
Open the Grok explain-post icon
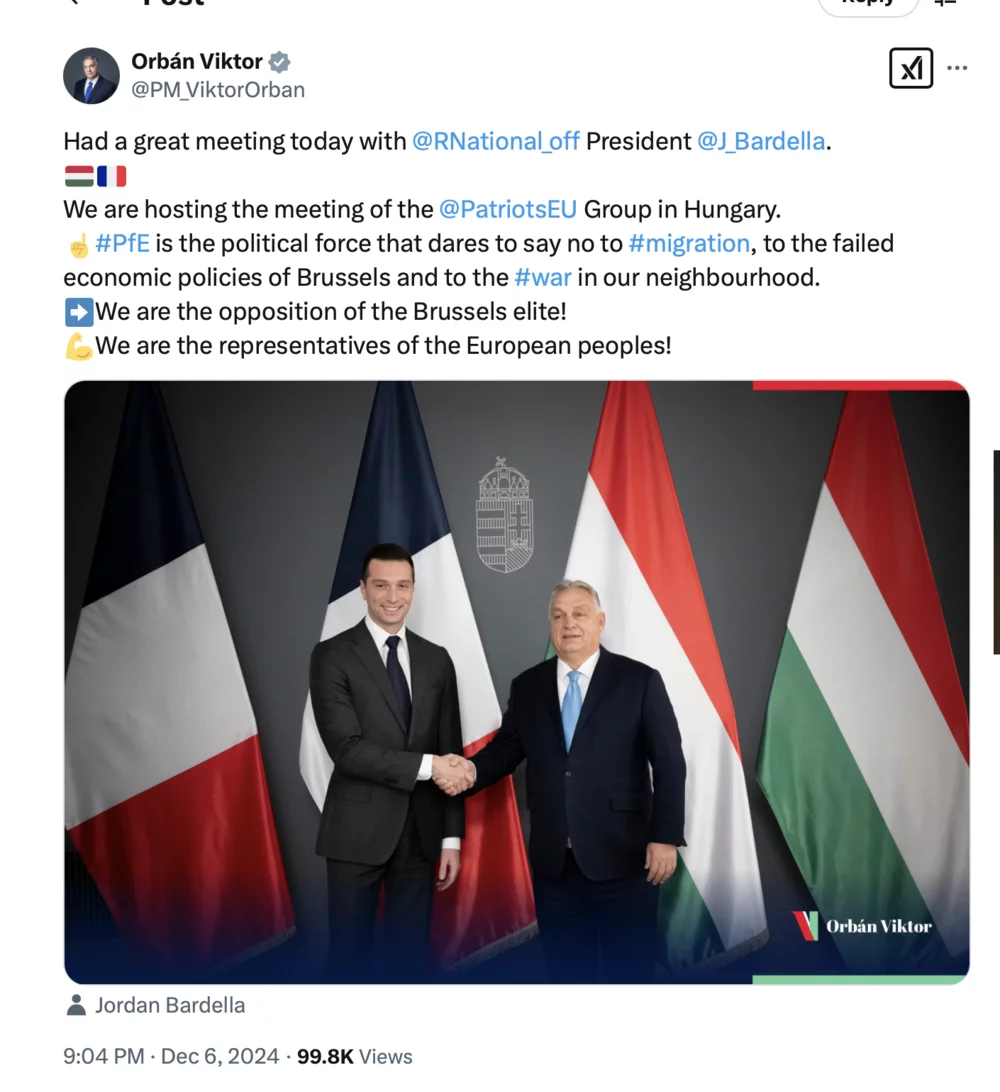point(910,69)
